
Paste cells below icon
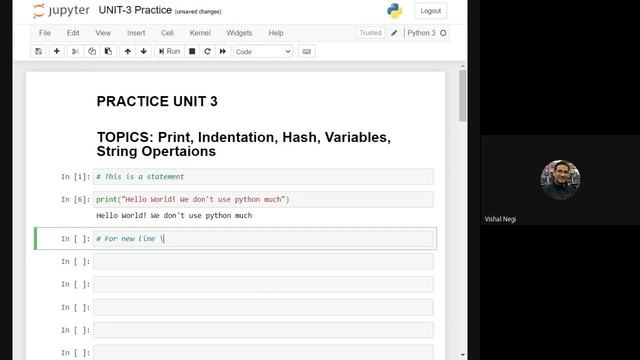point(108,51)
